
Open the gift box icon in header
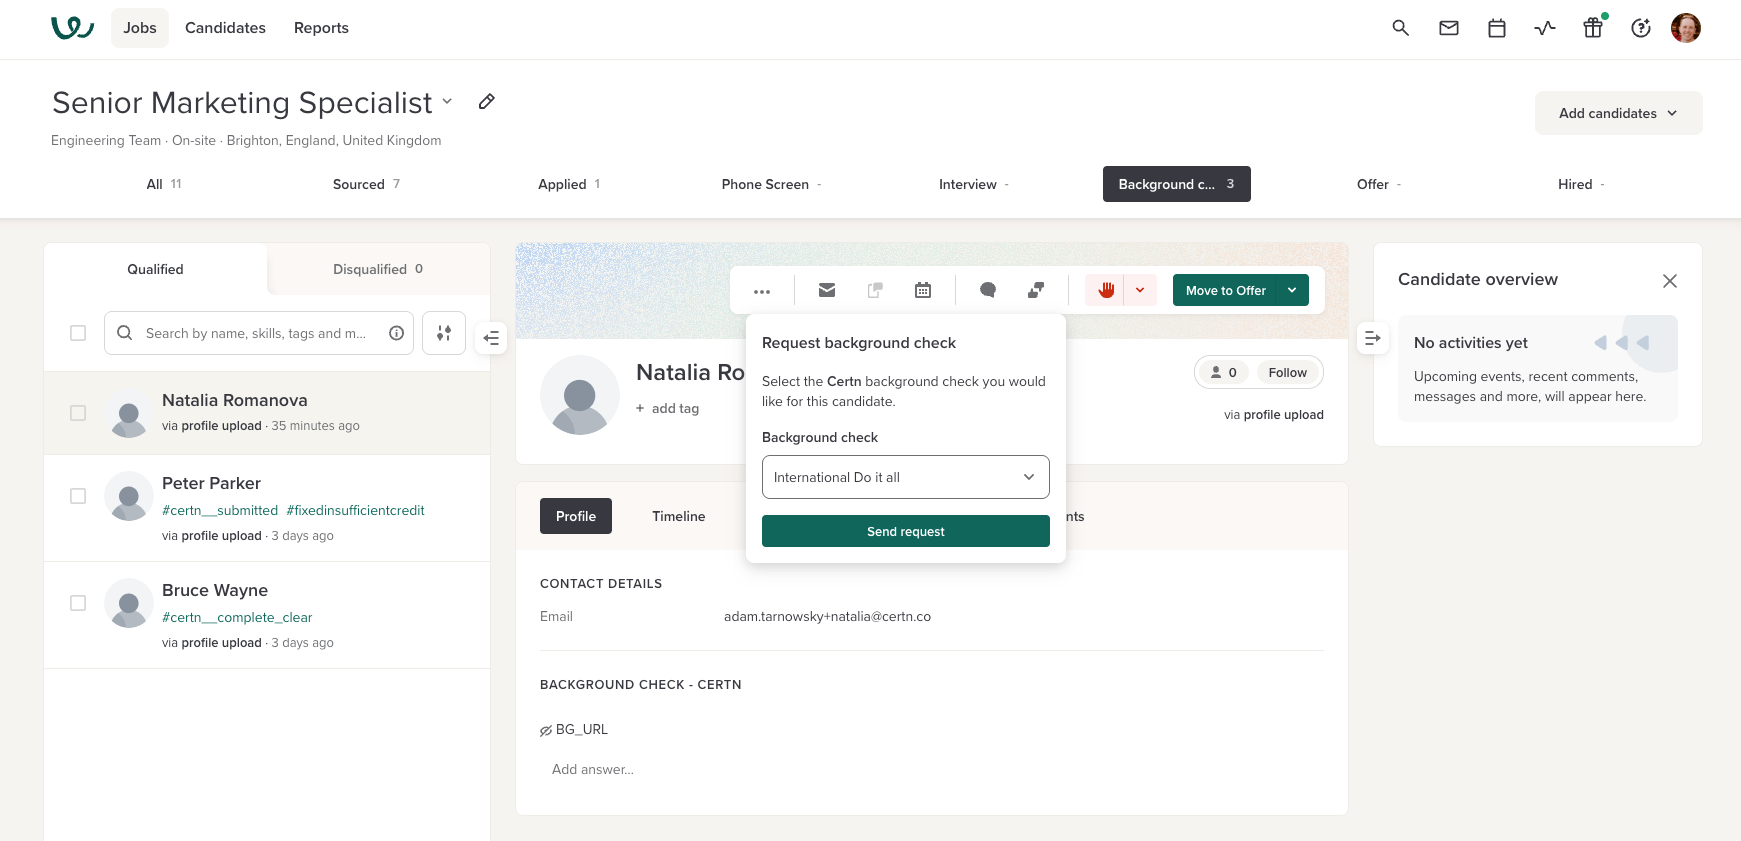tap(1592, 28)
